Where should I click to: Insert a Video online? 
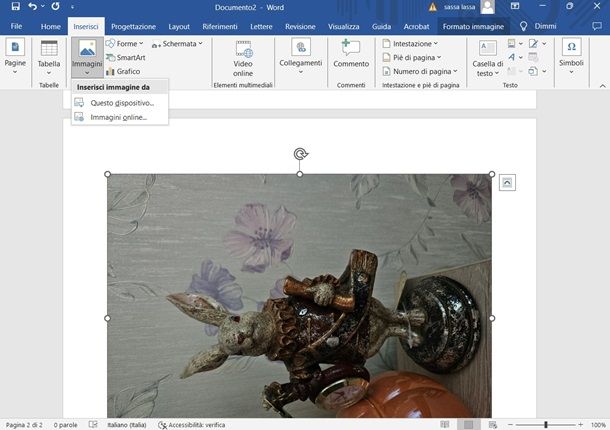pyautogui.click(x=243, y=58)
